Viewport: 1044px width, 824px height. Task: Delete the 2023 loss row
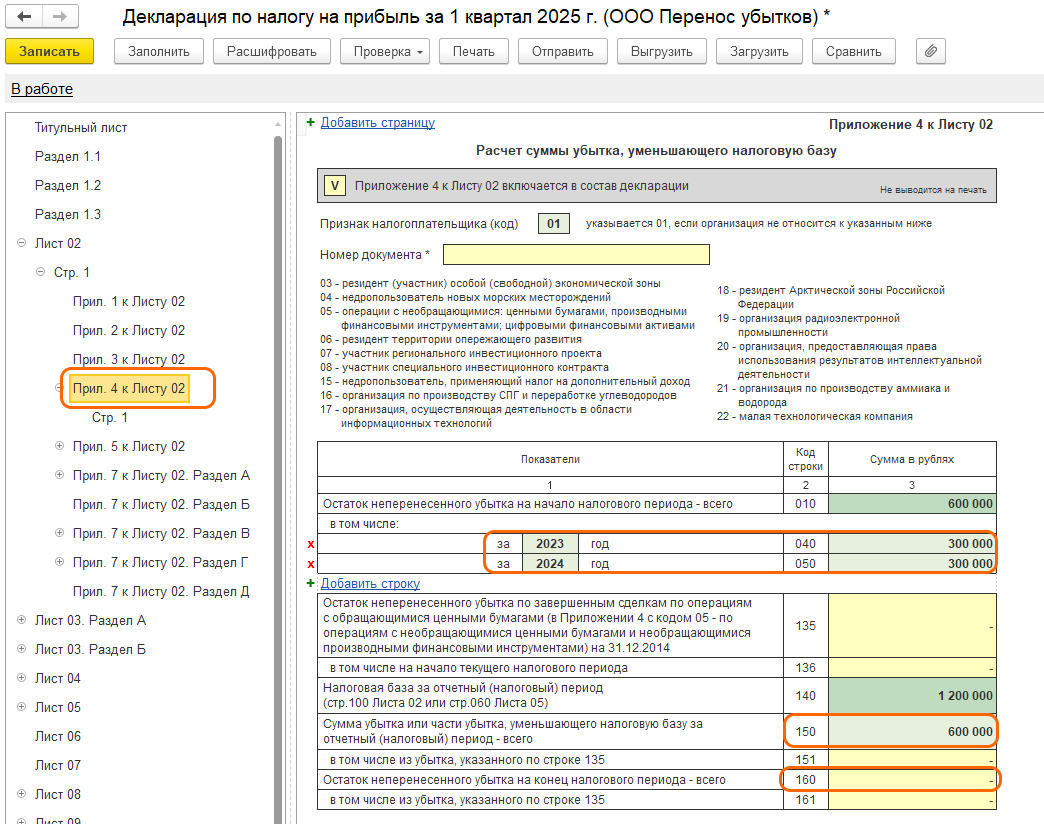click(x=310, y=544)
